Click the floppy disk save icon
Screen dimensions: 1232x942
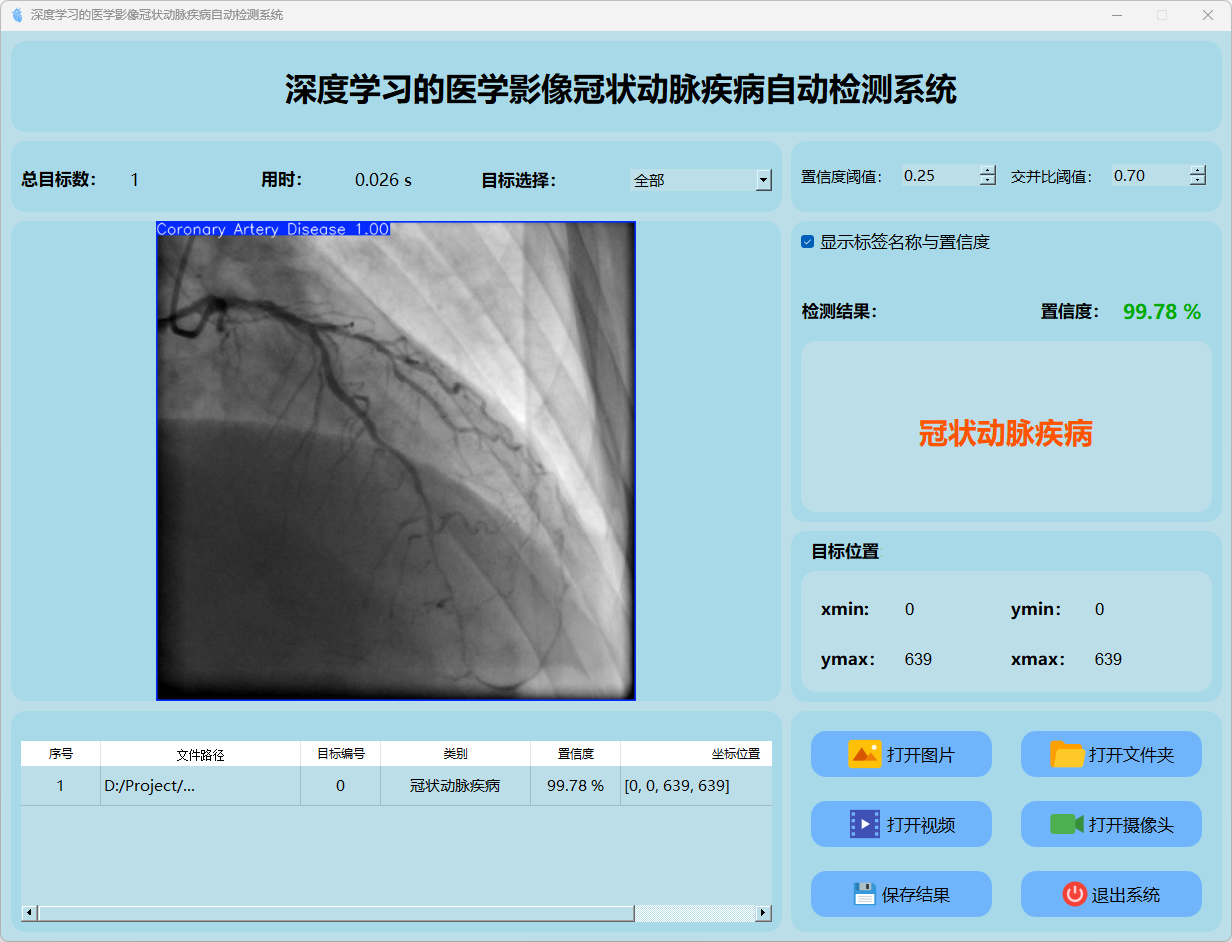(x=864, y=894)
